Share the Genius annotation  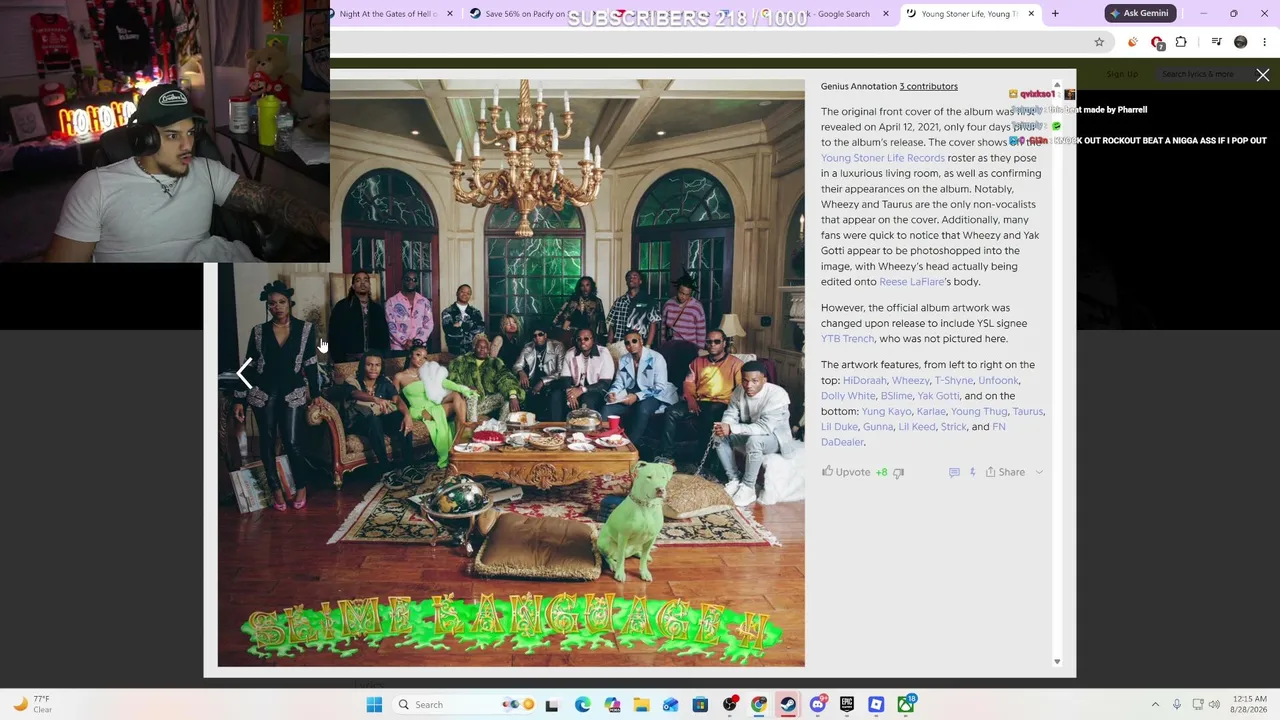click(1005, 472)
